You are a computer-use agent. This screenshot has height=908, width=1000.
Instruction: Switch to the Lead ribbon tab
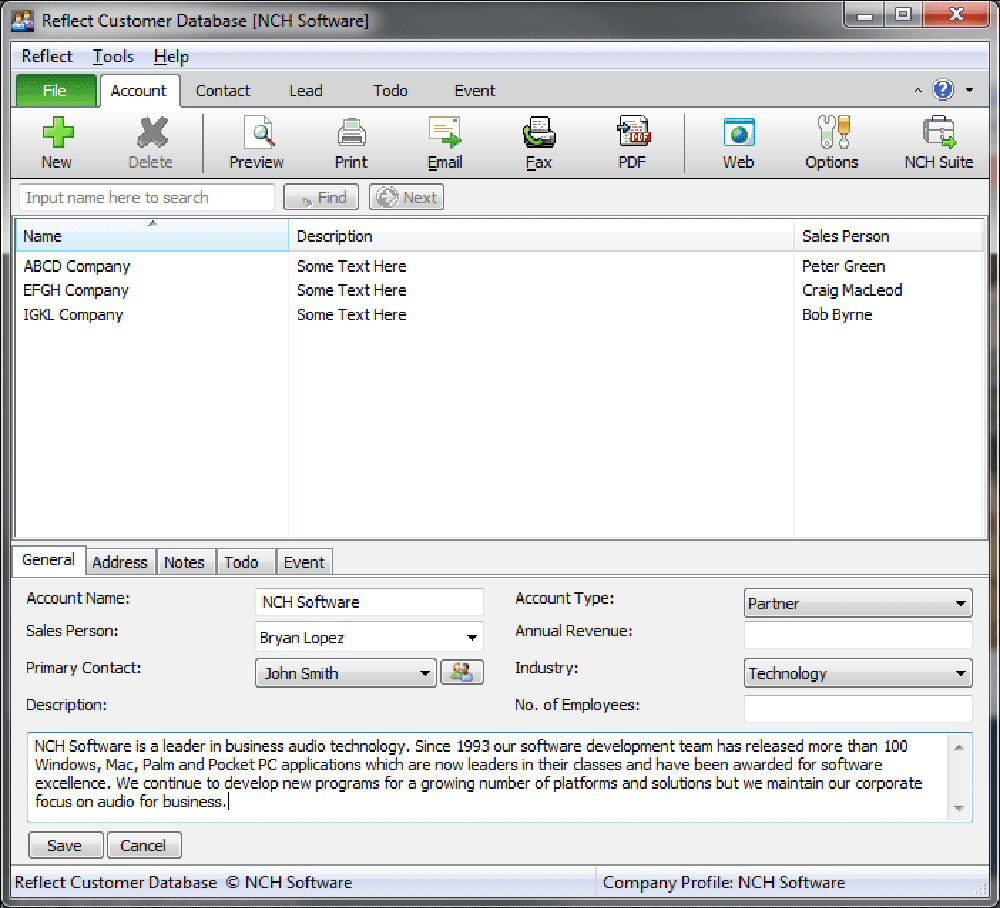click(305, 91)
